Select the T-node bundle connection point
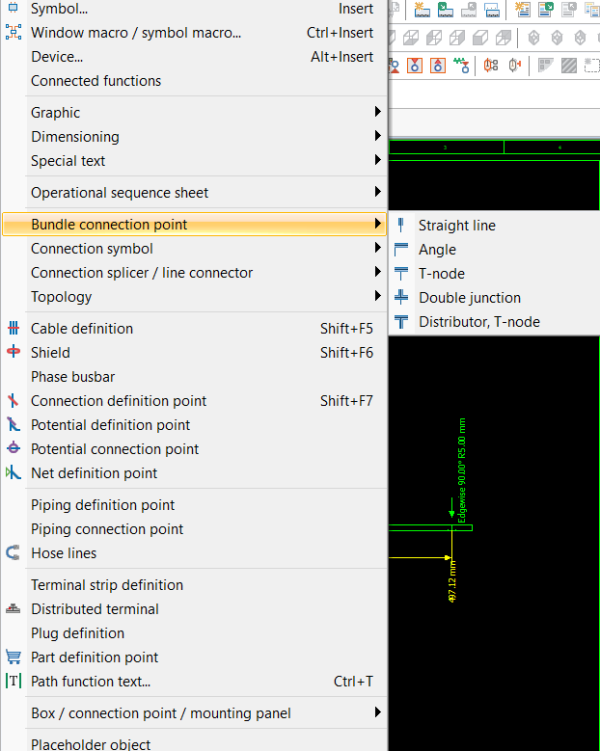This screenshot has height=751, width=600. (x=494, y=273)
